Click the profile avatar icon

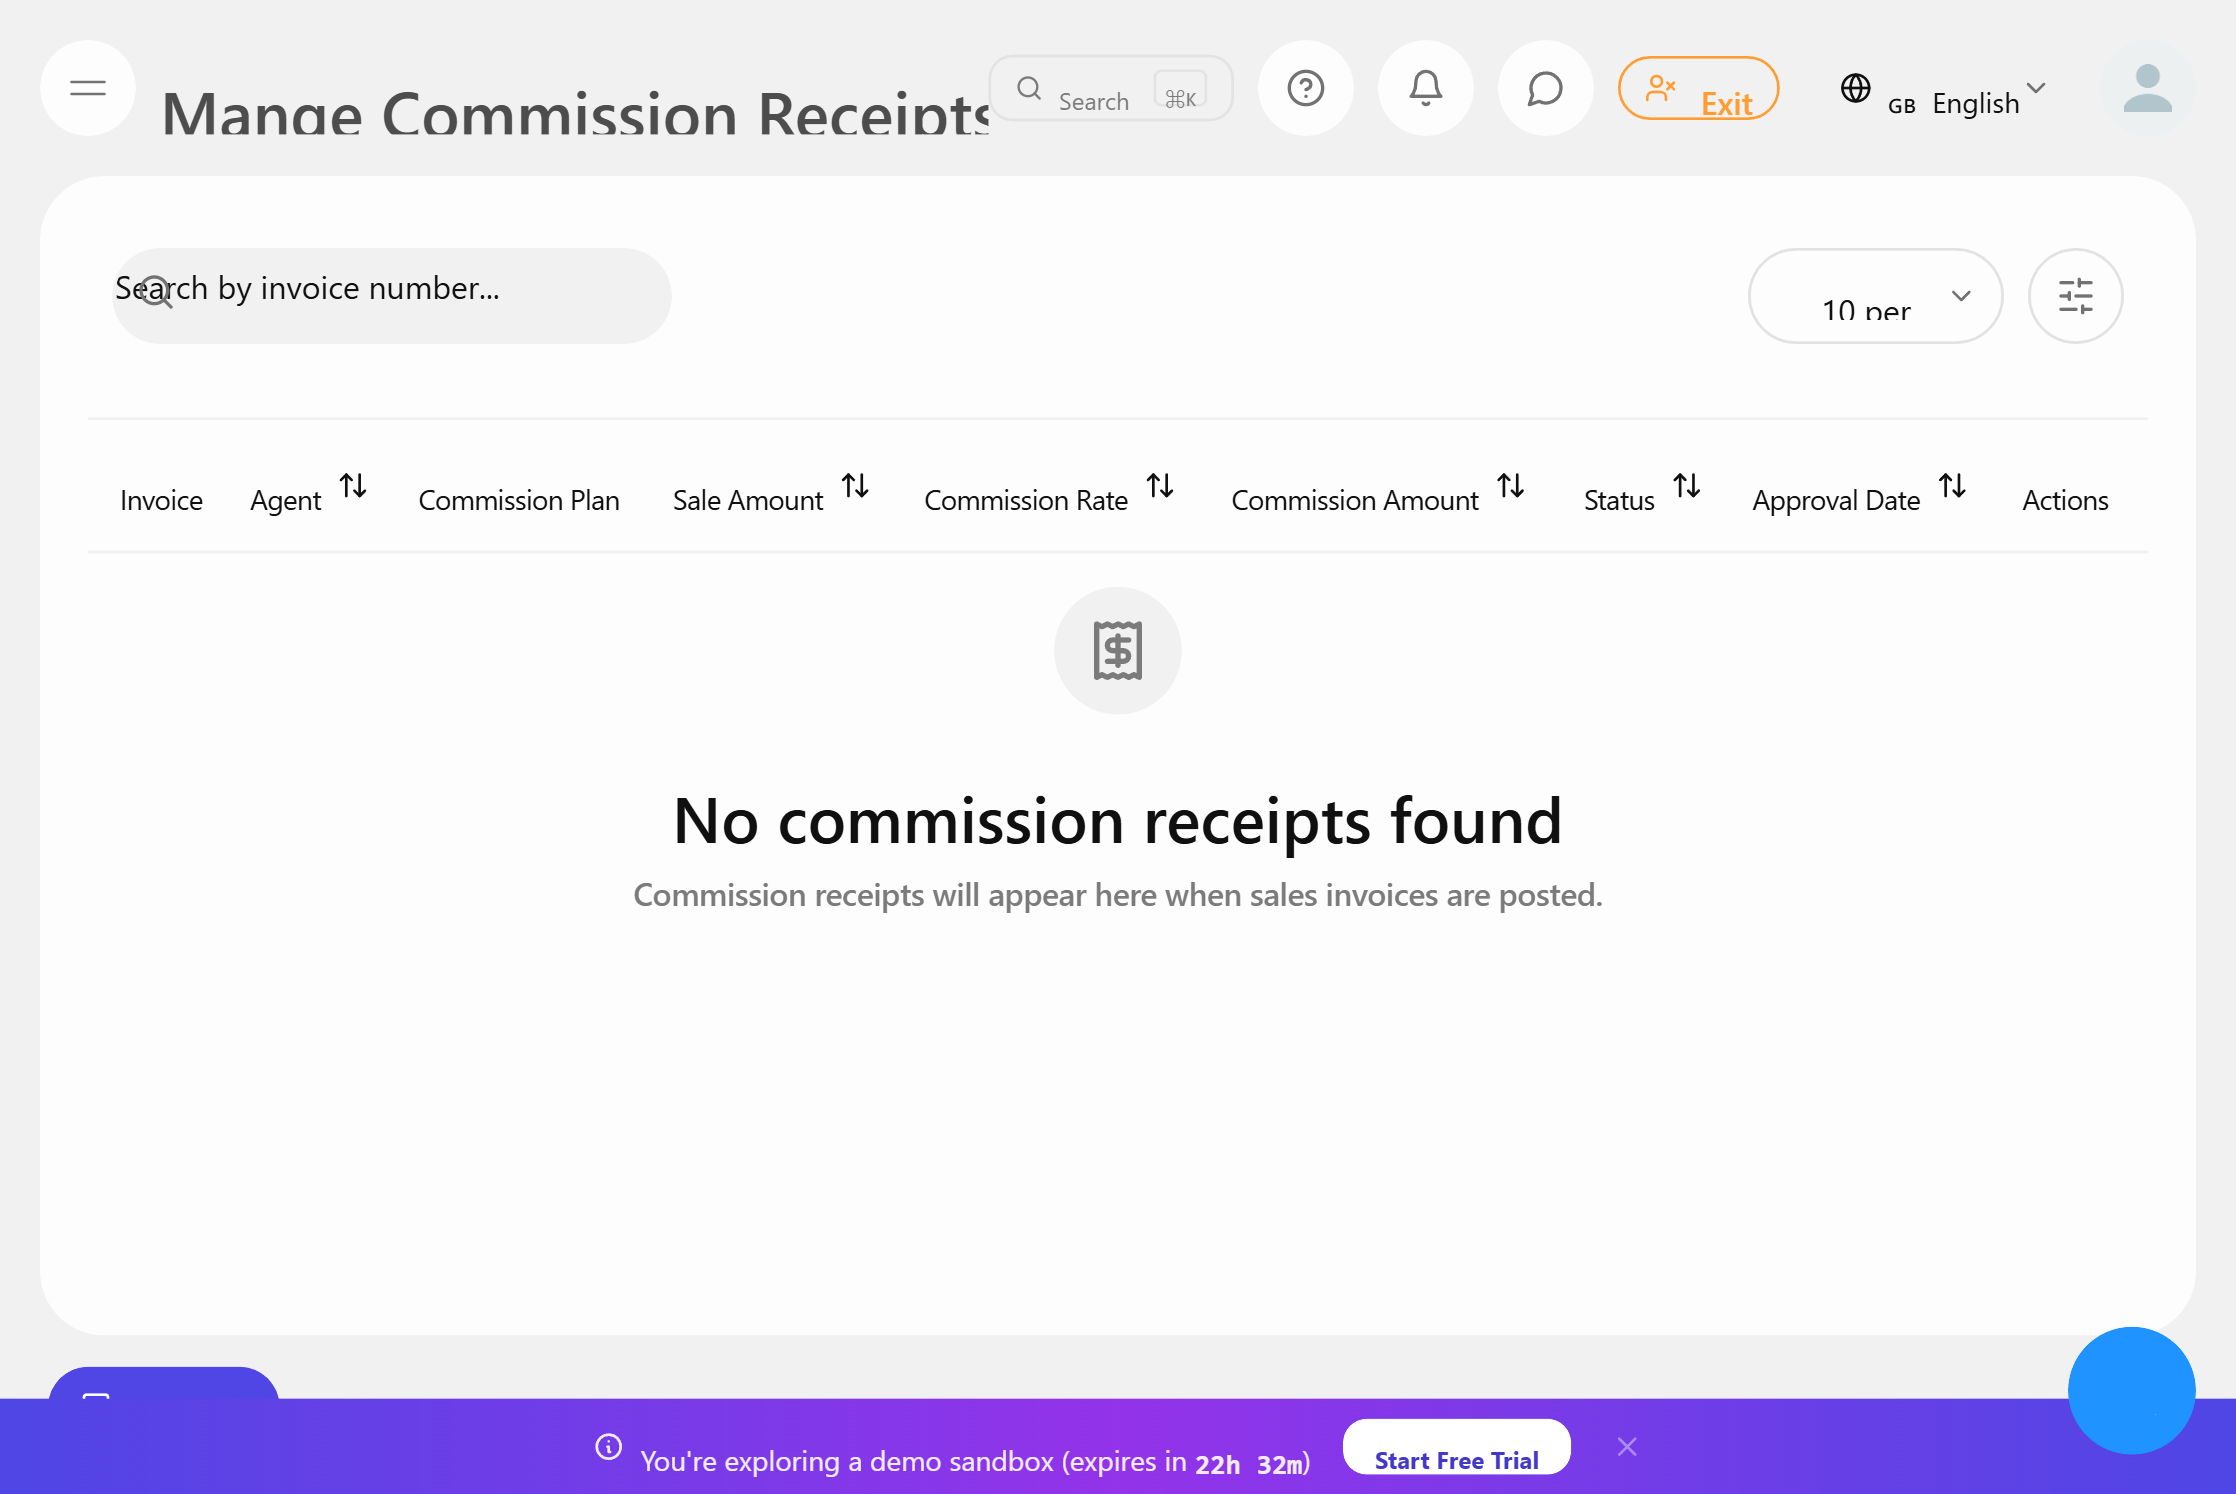2147,90
